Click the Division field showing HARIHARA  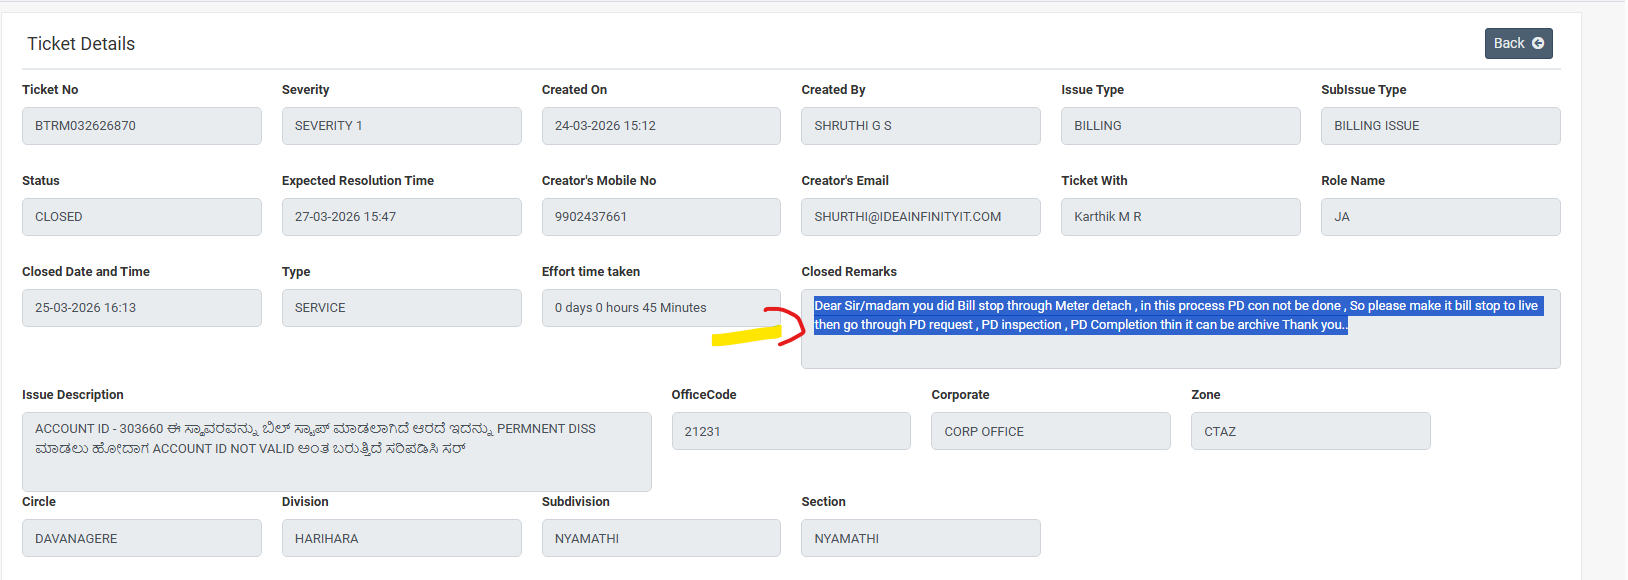point(401,539)
